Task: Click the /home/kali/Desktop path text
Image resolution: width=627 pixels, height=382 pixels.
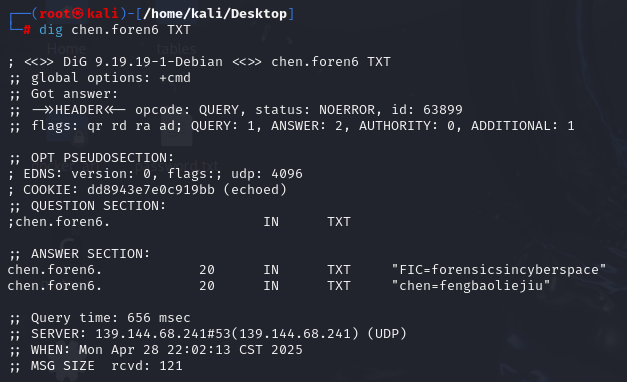Action: click(215, 14)
